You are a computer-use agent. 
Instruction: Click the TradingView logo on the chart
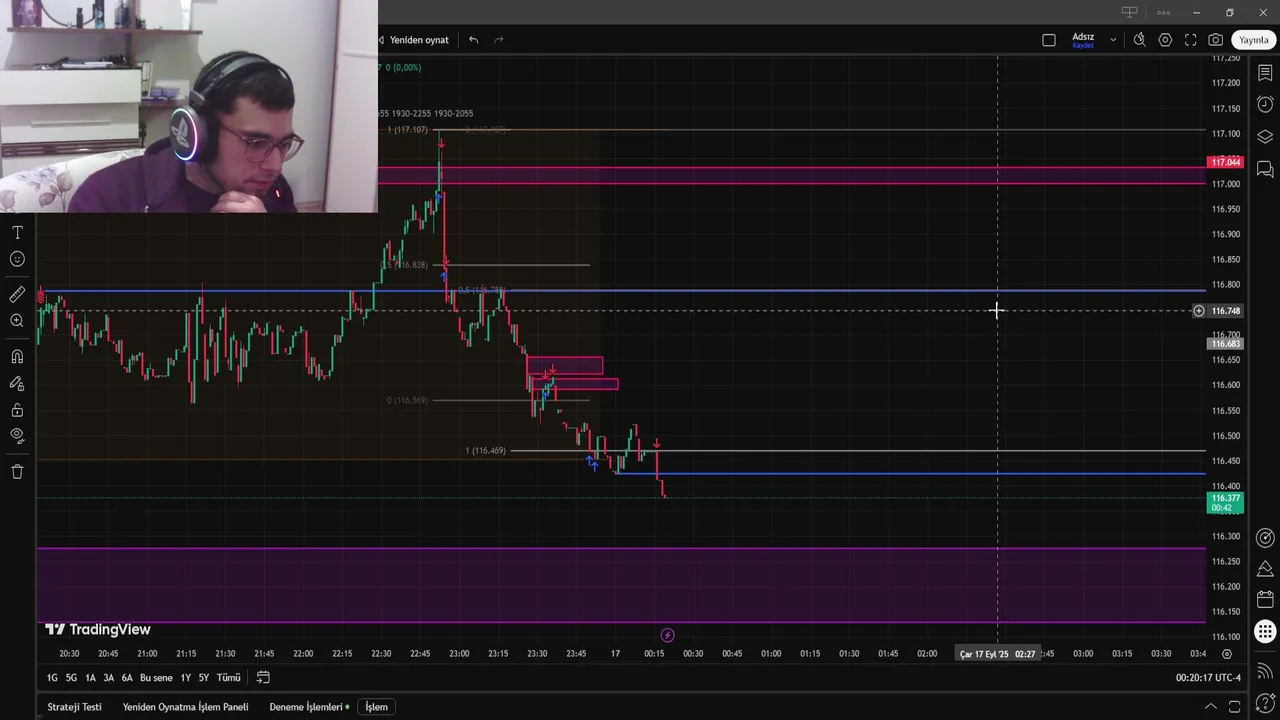click(x=98, y=629)
